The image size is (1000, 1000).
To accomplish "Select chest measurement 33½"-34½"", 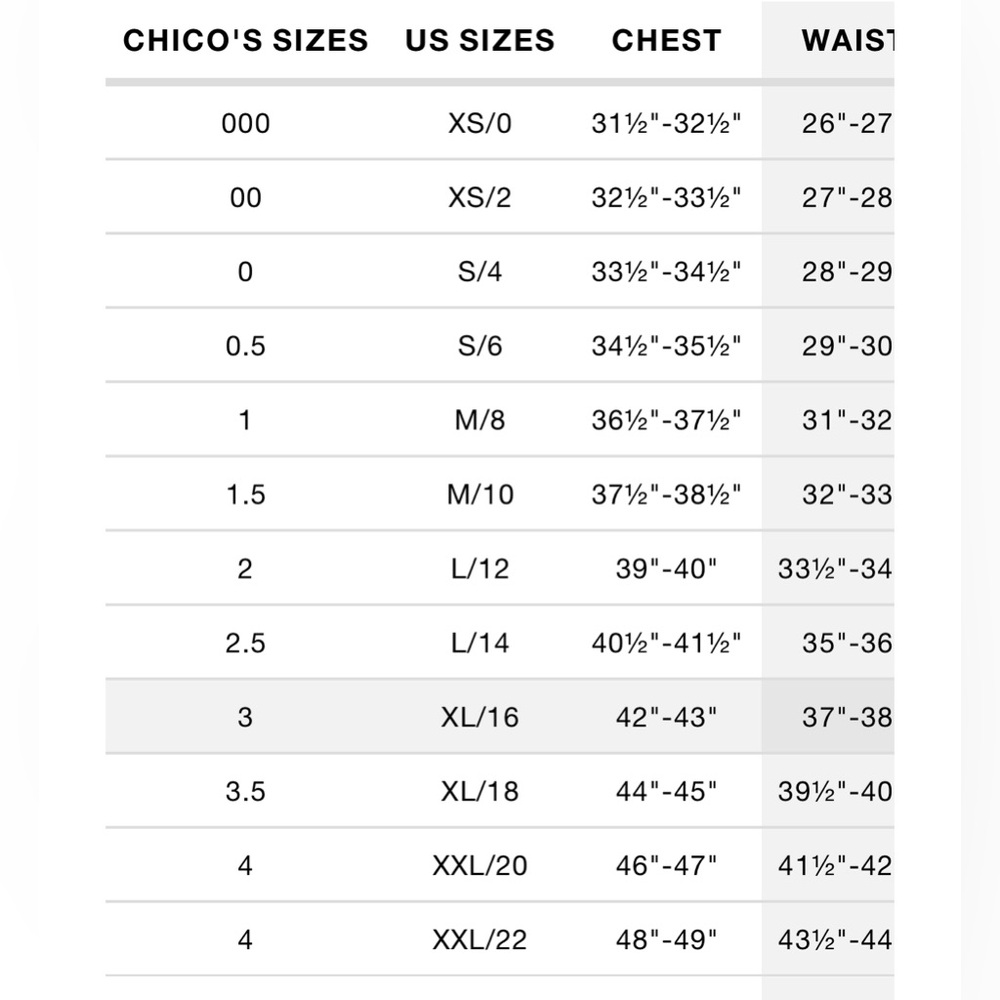I will tap(666, 272).
